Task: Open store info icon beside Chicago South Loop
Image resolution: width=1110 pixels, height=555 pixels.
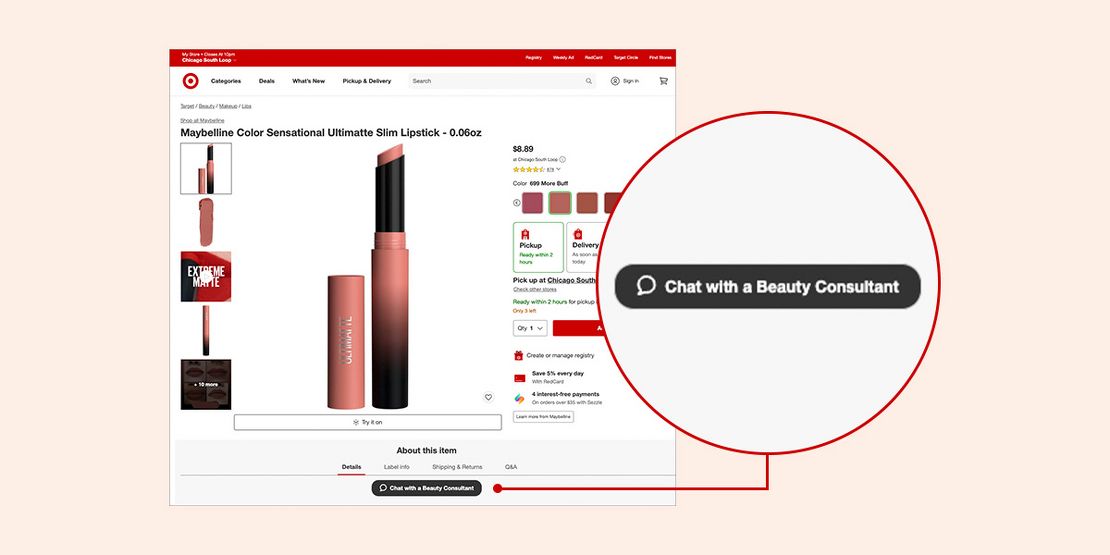Action: point(563,159)
